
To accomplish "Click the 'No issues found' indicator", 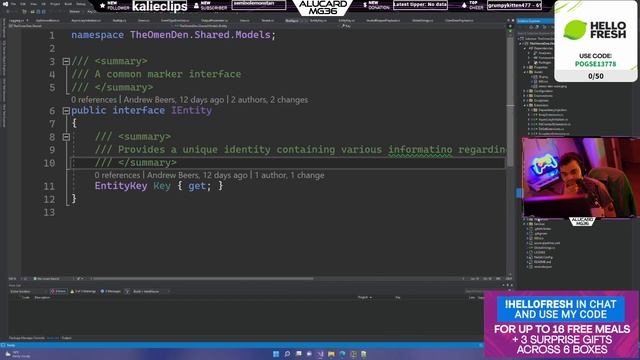I will coord(47,279).
